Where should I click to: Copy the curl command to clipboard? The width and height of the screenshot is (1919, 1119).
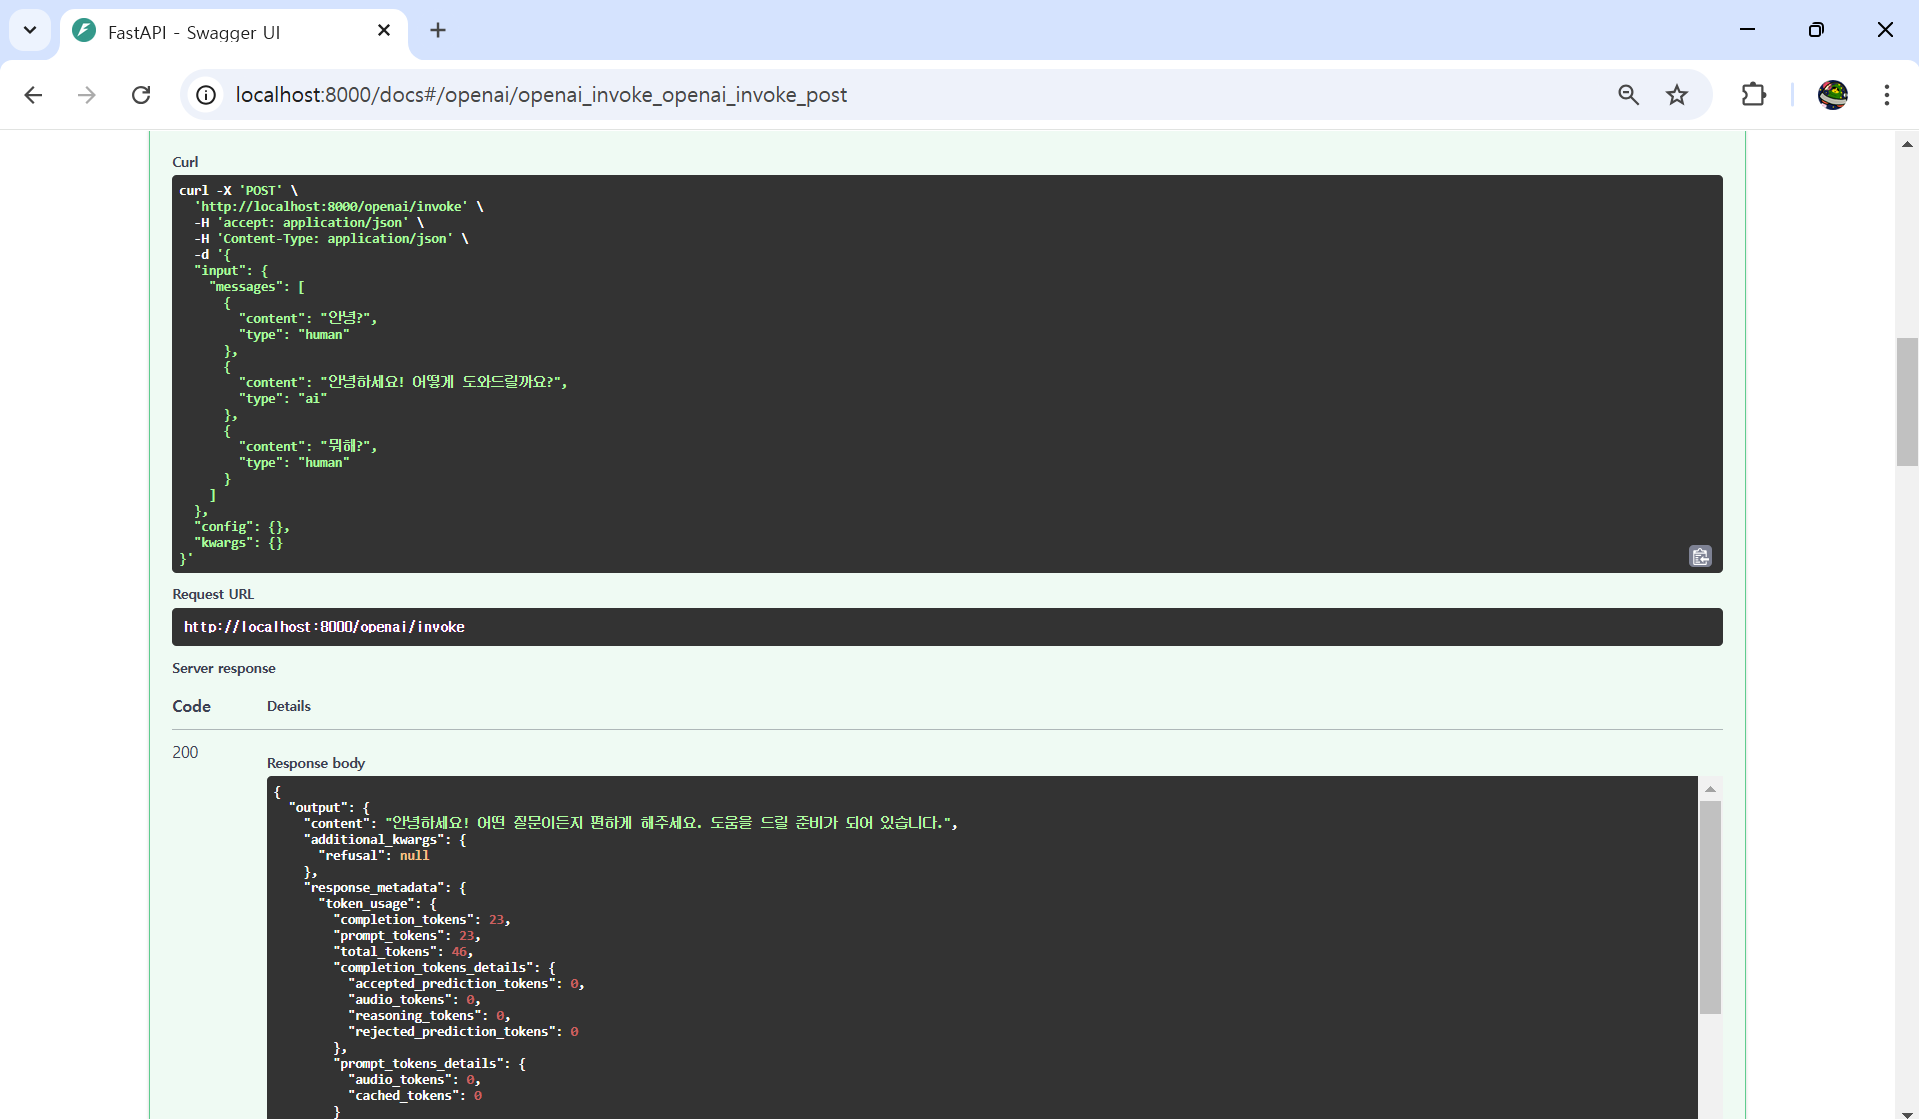tap(1700, 556)
